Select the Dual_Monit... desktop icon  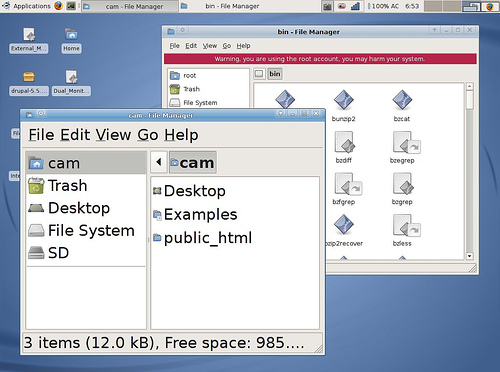tap(71, 83)
